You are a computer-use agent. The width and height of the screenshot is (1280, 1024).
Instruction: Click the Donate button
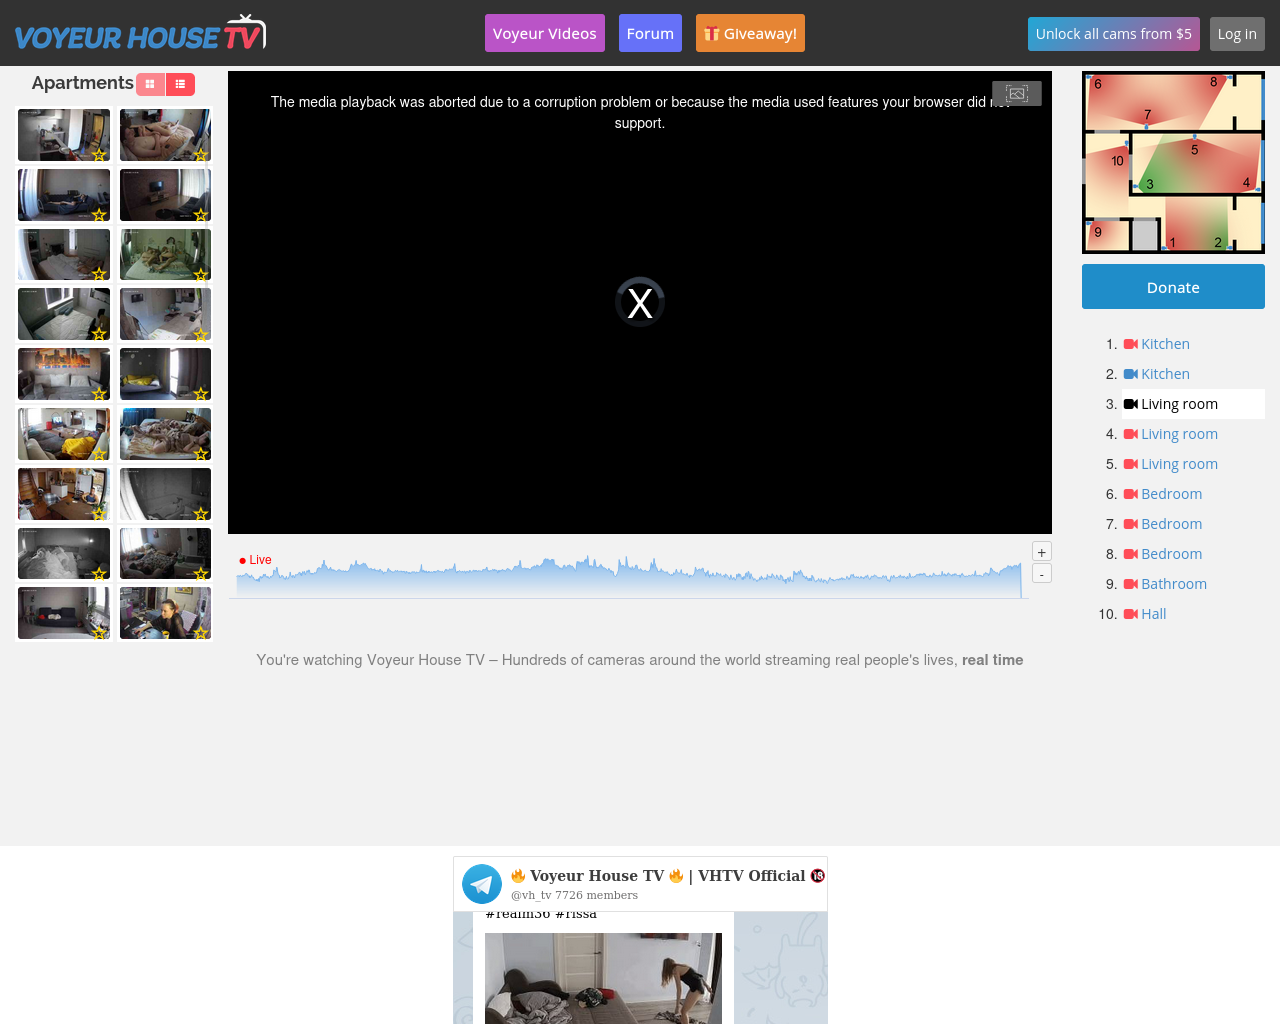coord(1173,287)
